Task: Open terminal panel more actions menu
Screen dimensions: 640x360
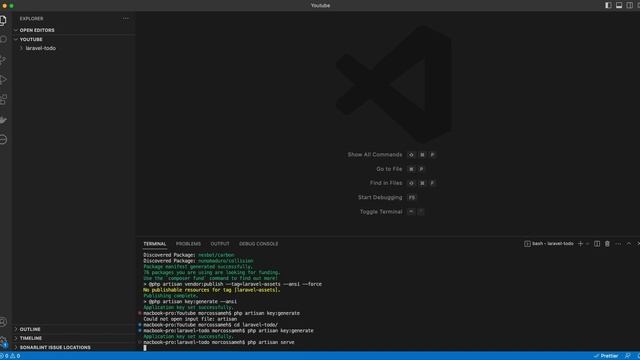Action: click(618, 244)
